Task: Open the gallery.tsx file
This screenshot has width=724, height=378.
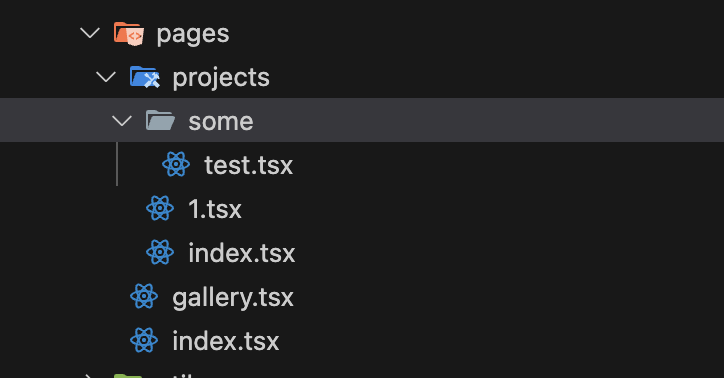Action: click(233, 298)
